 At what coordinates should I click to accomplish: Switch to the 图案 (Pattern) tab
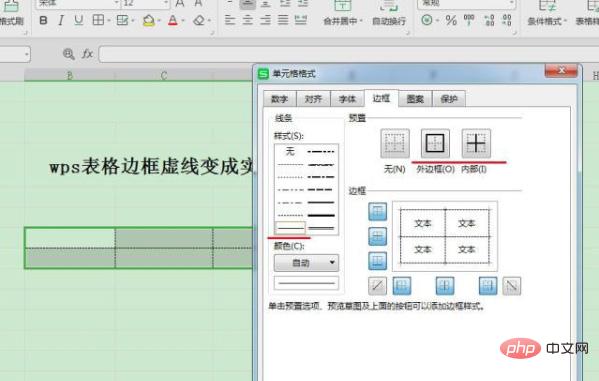click(x=415, y=99)
